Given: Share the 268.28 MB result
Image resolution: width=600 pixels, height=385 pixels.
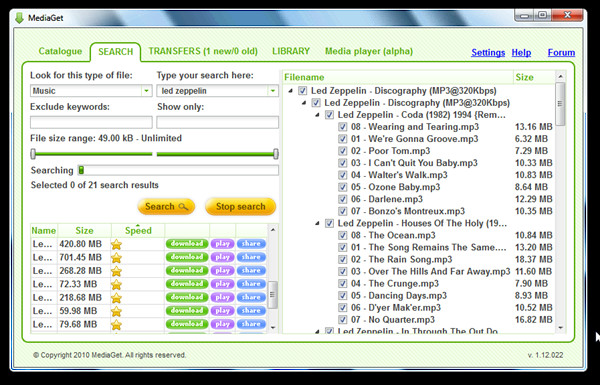Looking at the screenshot, I should click(251, 271).
